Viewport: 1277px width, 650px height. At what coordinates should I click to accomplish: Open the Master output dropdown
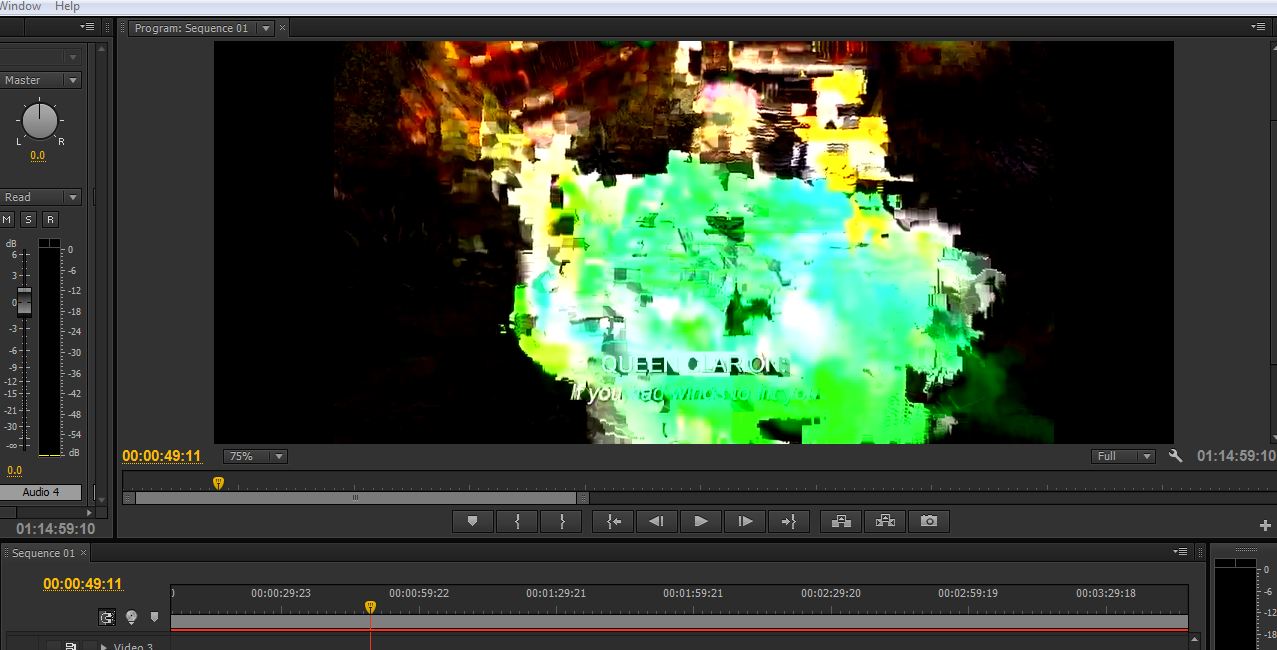pyautogui.click(x=40, y=80)
